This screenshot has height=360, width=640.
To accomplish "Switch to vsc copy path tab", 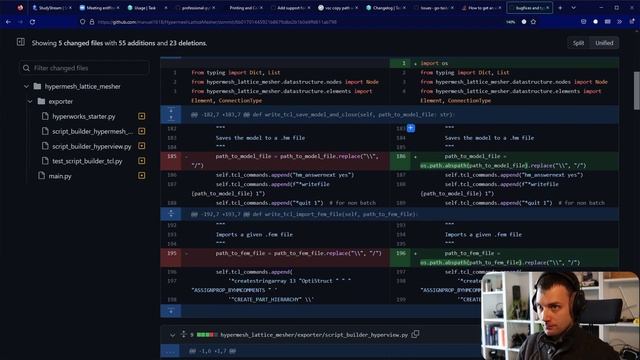I will tap(338, 8).
